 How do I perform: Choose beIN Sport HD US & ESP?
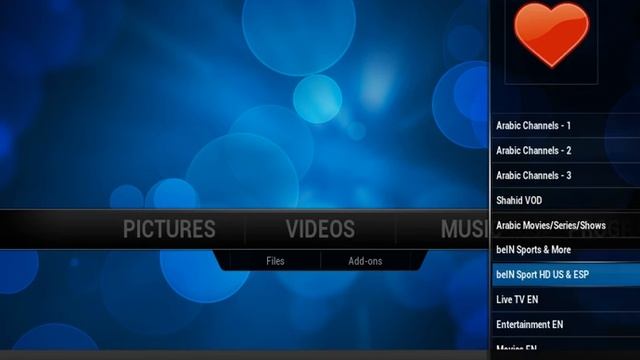[x=566, y=275]
